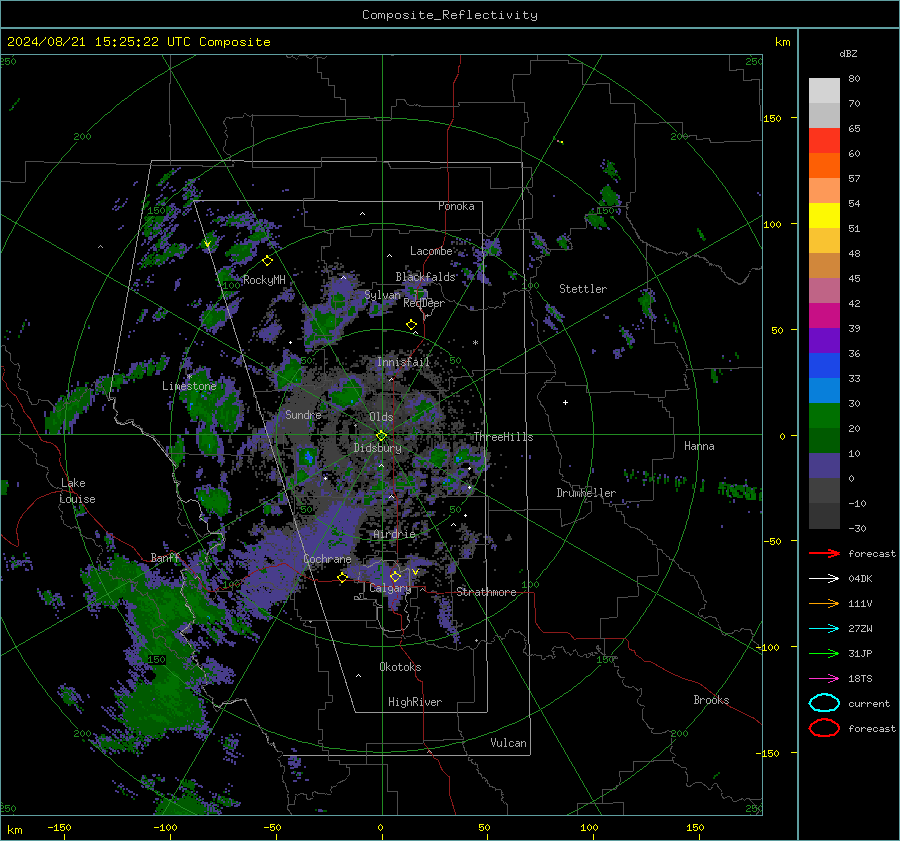Click the Strathmore town label
The width and height of the screenshot is (900, 841).
coord(487,592)
